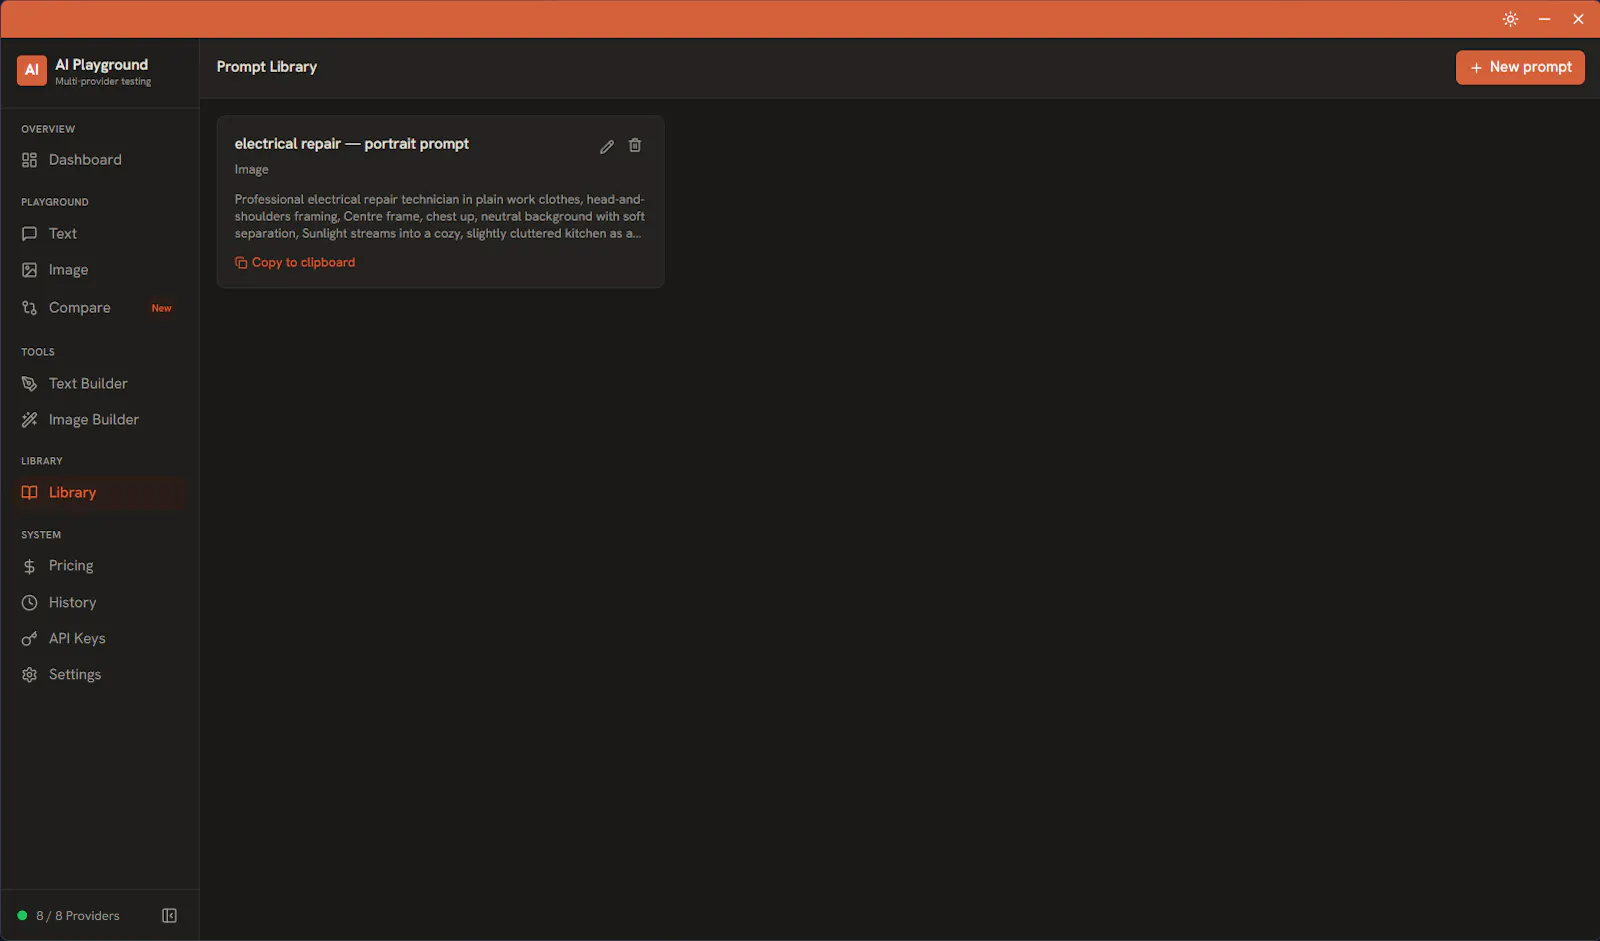Click the AI Playground logo icon

(32, 70)
